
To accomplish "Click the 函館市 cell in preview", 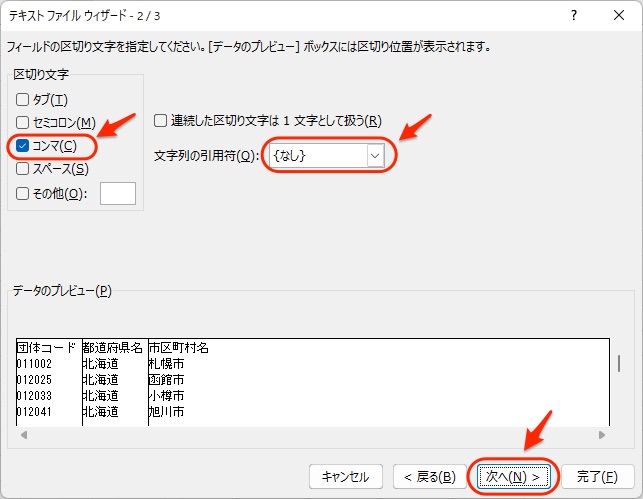I will [166, 380].
